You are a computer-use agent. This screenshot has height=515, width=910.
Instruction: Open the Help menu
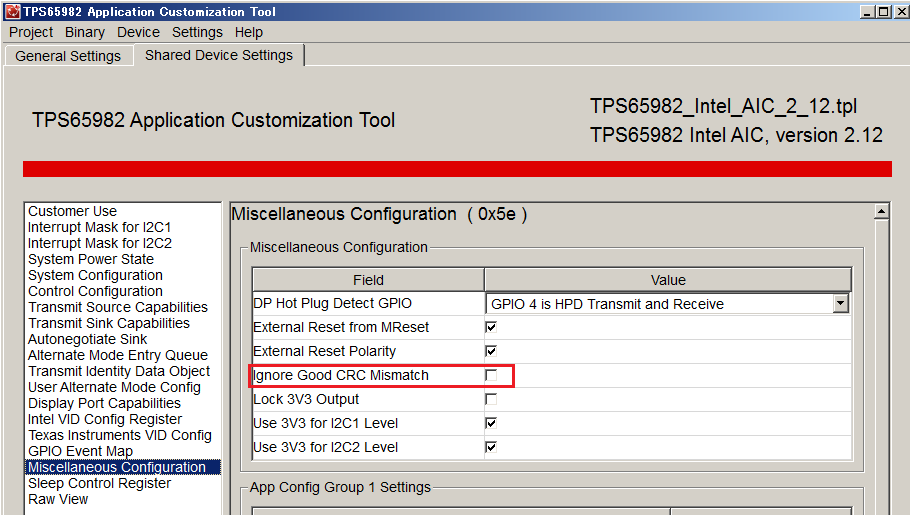249,32
